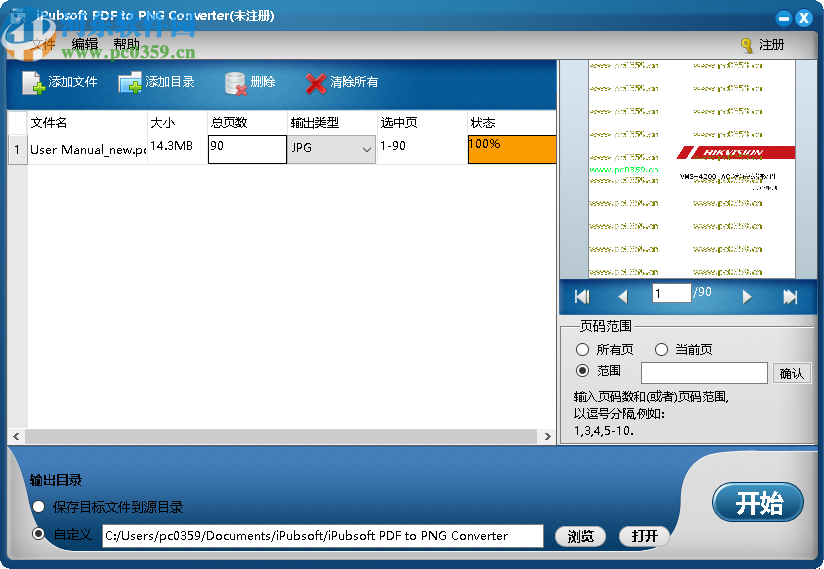The image size is (824, 569).
Task: Open the 文件 menu
Action: point(43,44)
